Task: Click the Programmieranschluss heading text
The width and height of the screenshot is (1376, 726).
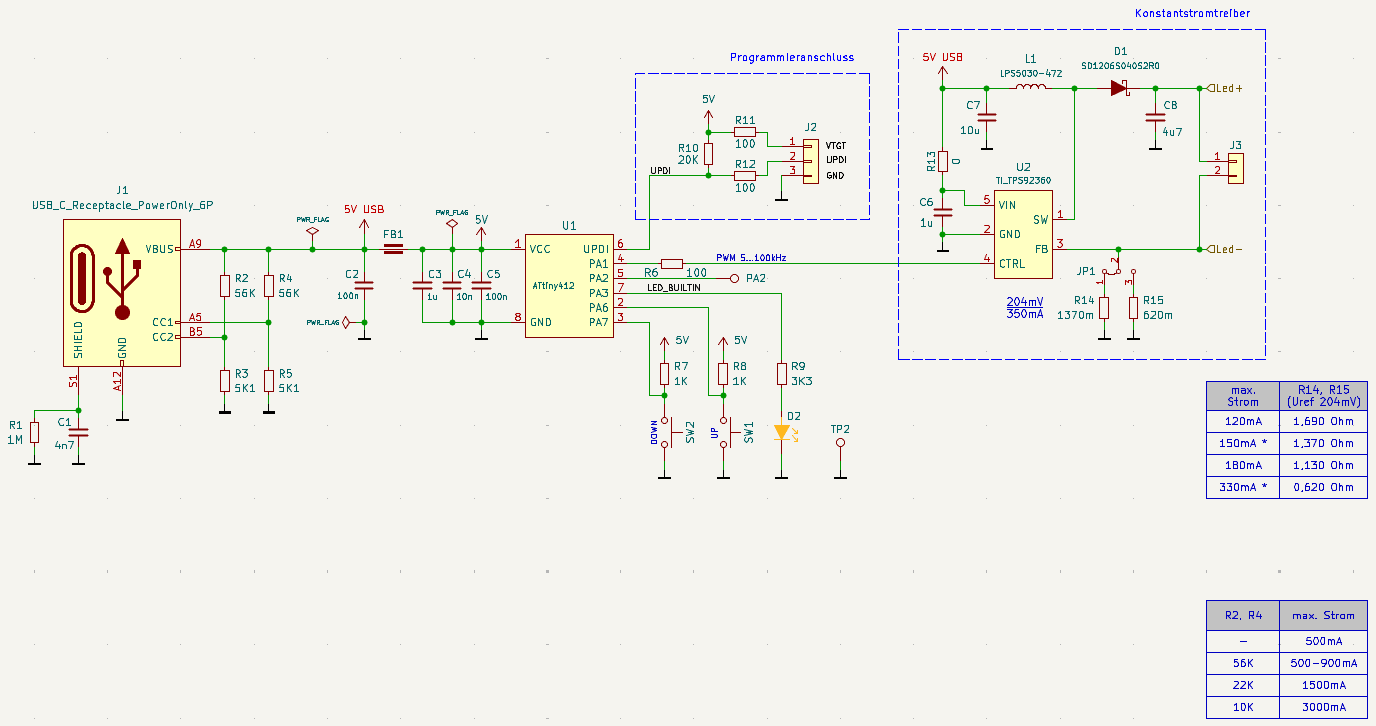Action: (792, 58)
